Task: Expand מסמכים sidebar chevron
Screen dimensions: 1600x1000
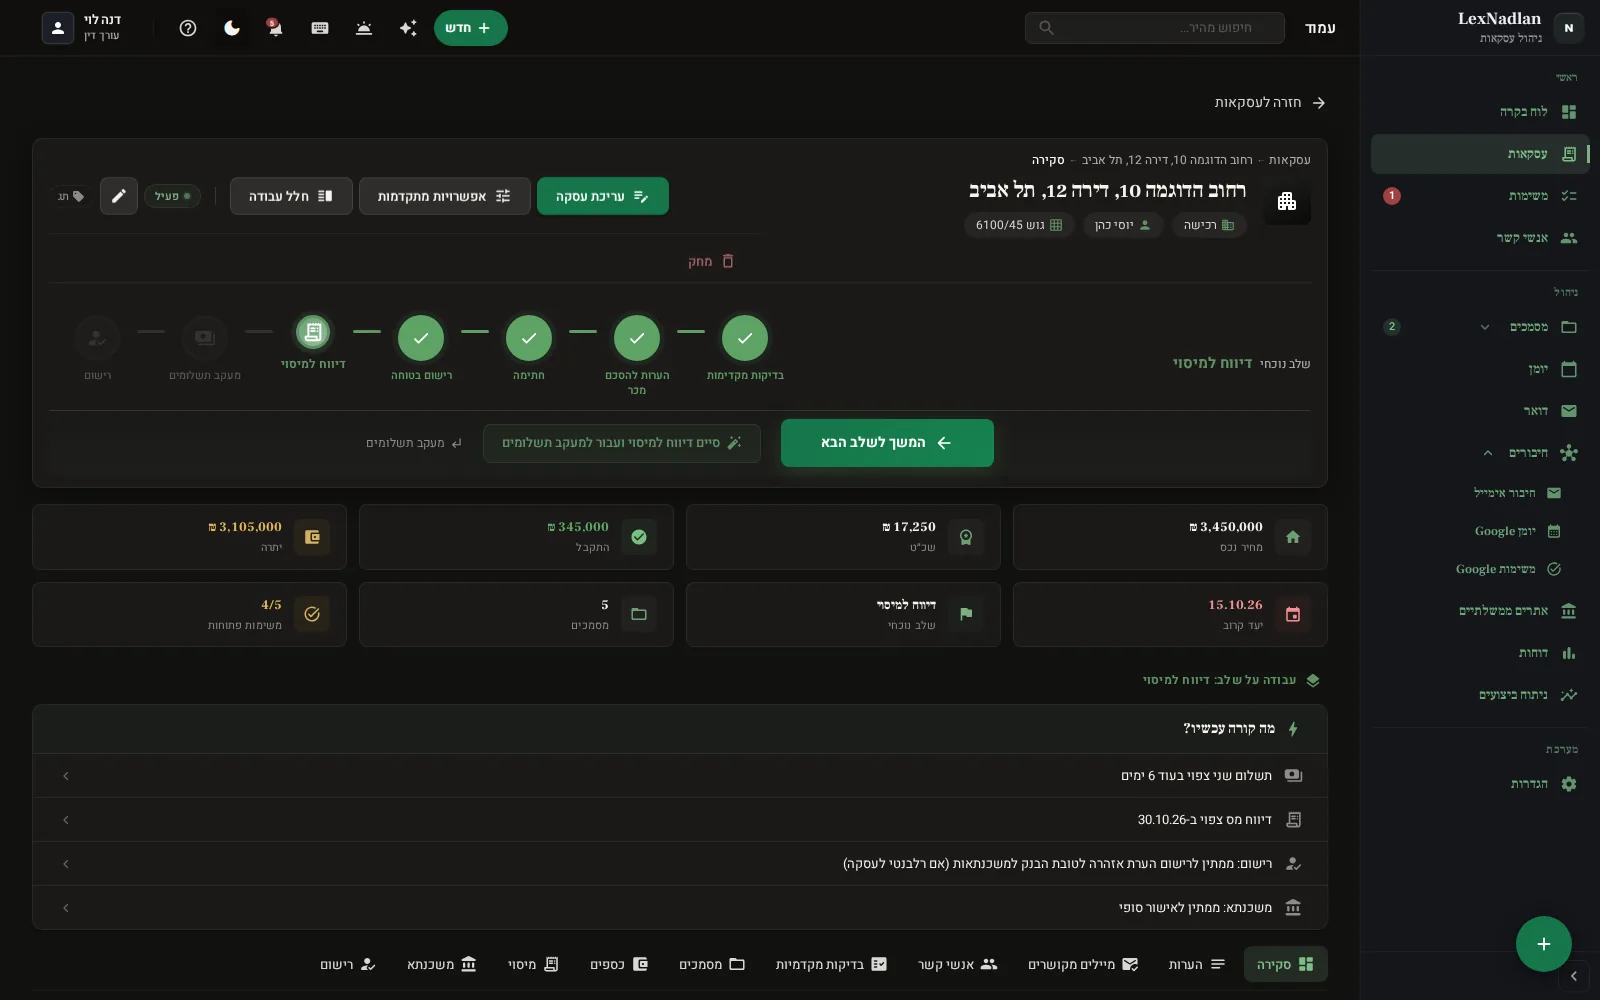Action: pos(1485,327)
